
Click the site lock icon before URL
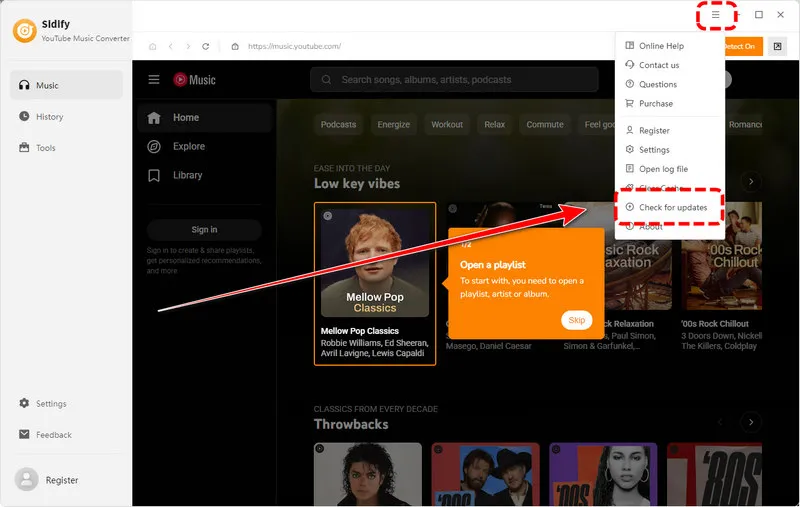[x=235, y=46]
